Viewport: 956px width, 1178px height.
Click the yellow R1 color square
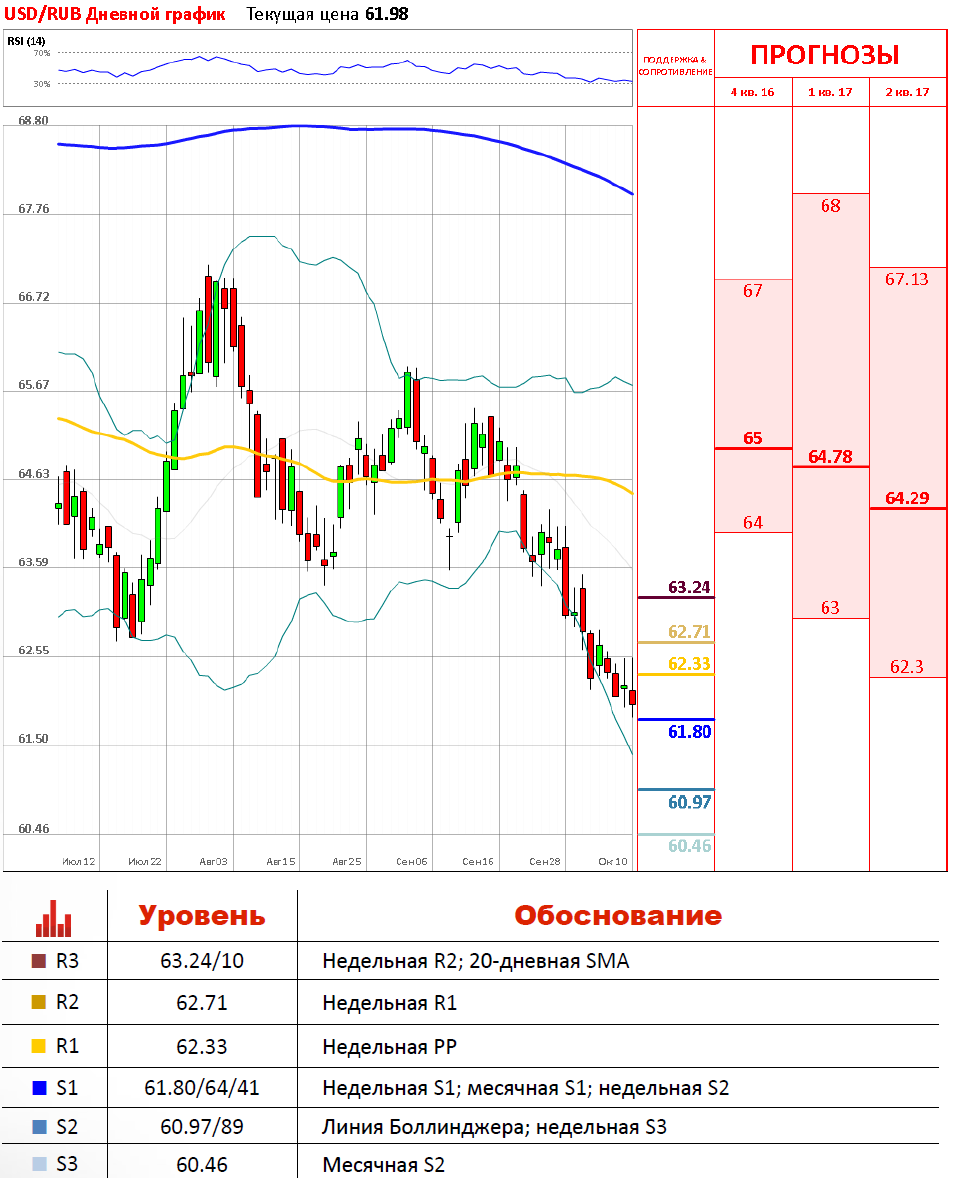pyautogui.click(x=39, y=1047)
